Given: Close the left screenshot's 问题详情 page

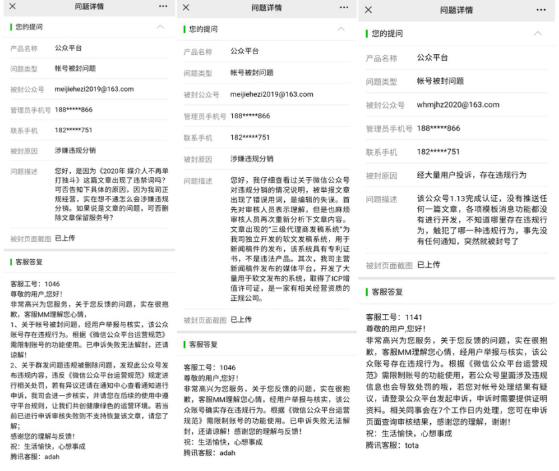Looking at the screenshot, I should tap(12, 6).
